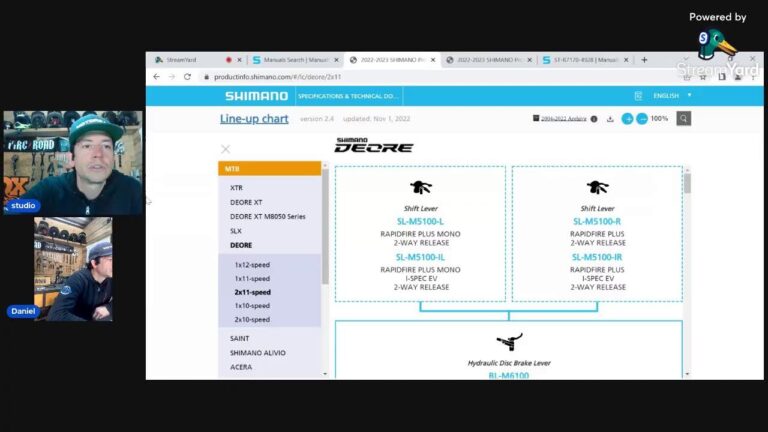Image resolution: width=768 pixels, height=432 pixels.
Task: Open the browser profile icon
Action: click(738, 77)
